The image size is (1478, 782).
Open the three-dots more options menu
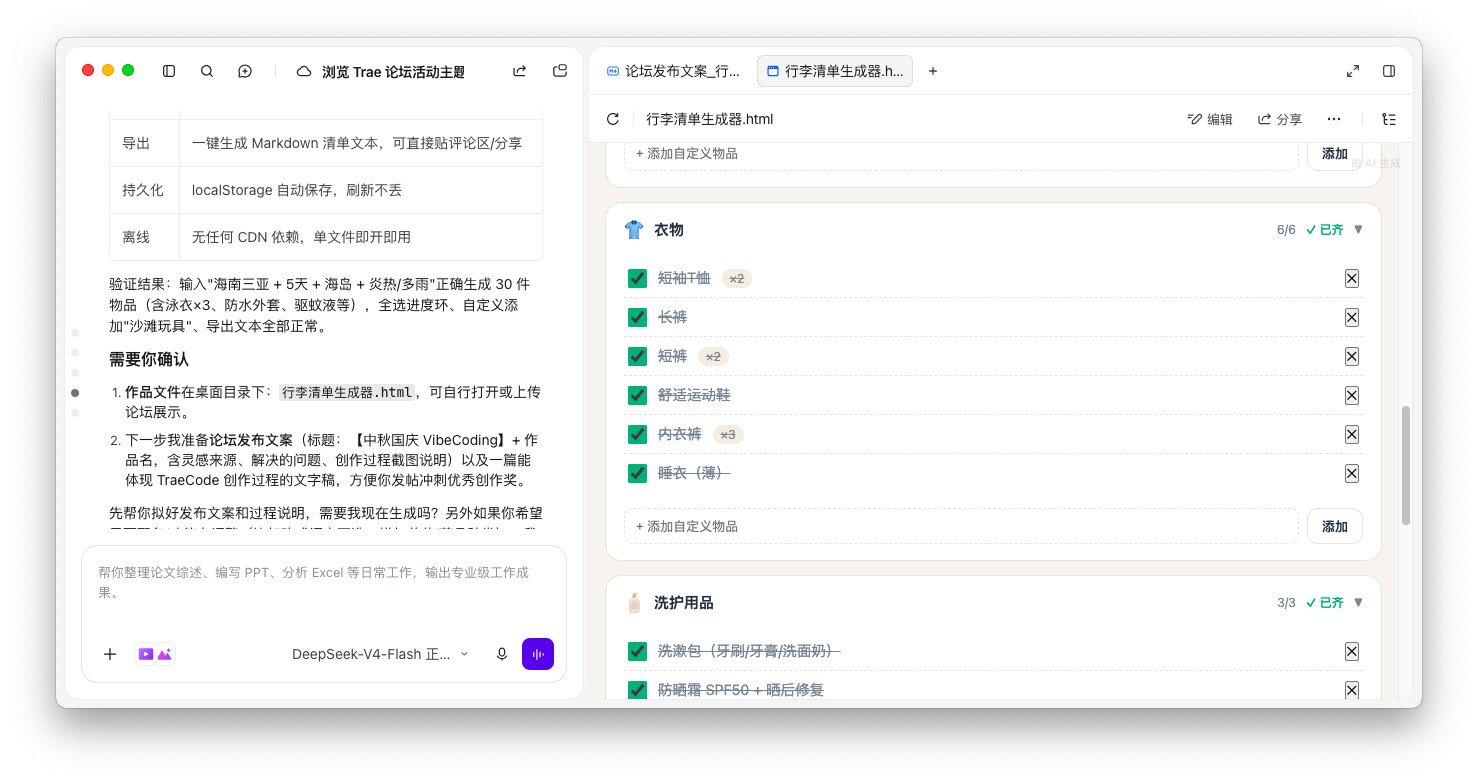tap(1334, 119)
